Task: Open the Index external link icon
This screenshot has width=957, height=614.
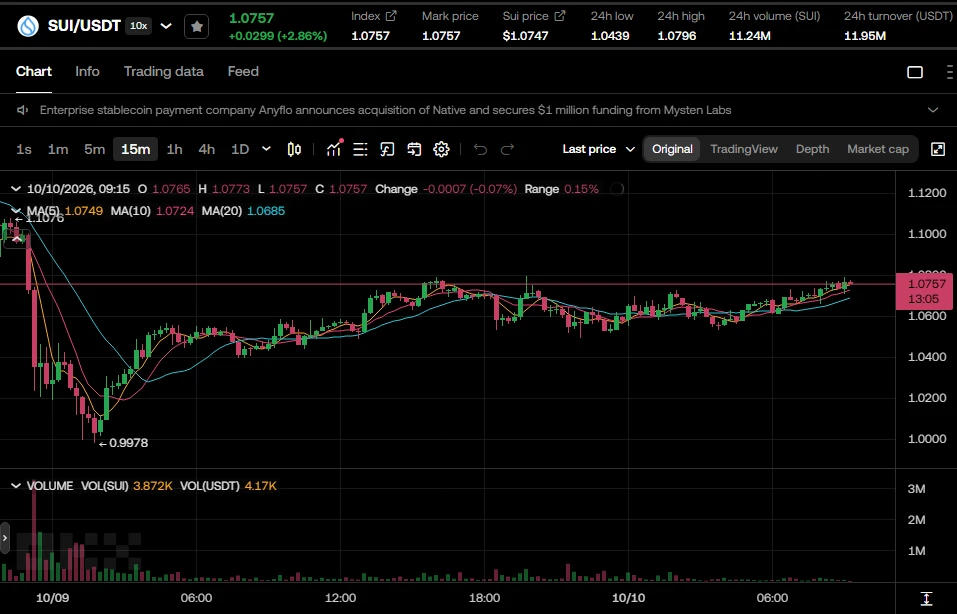Action: click(391, 16)
